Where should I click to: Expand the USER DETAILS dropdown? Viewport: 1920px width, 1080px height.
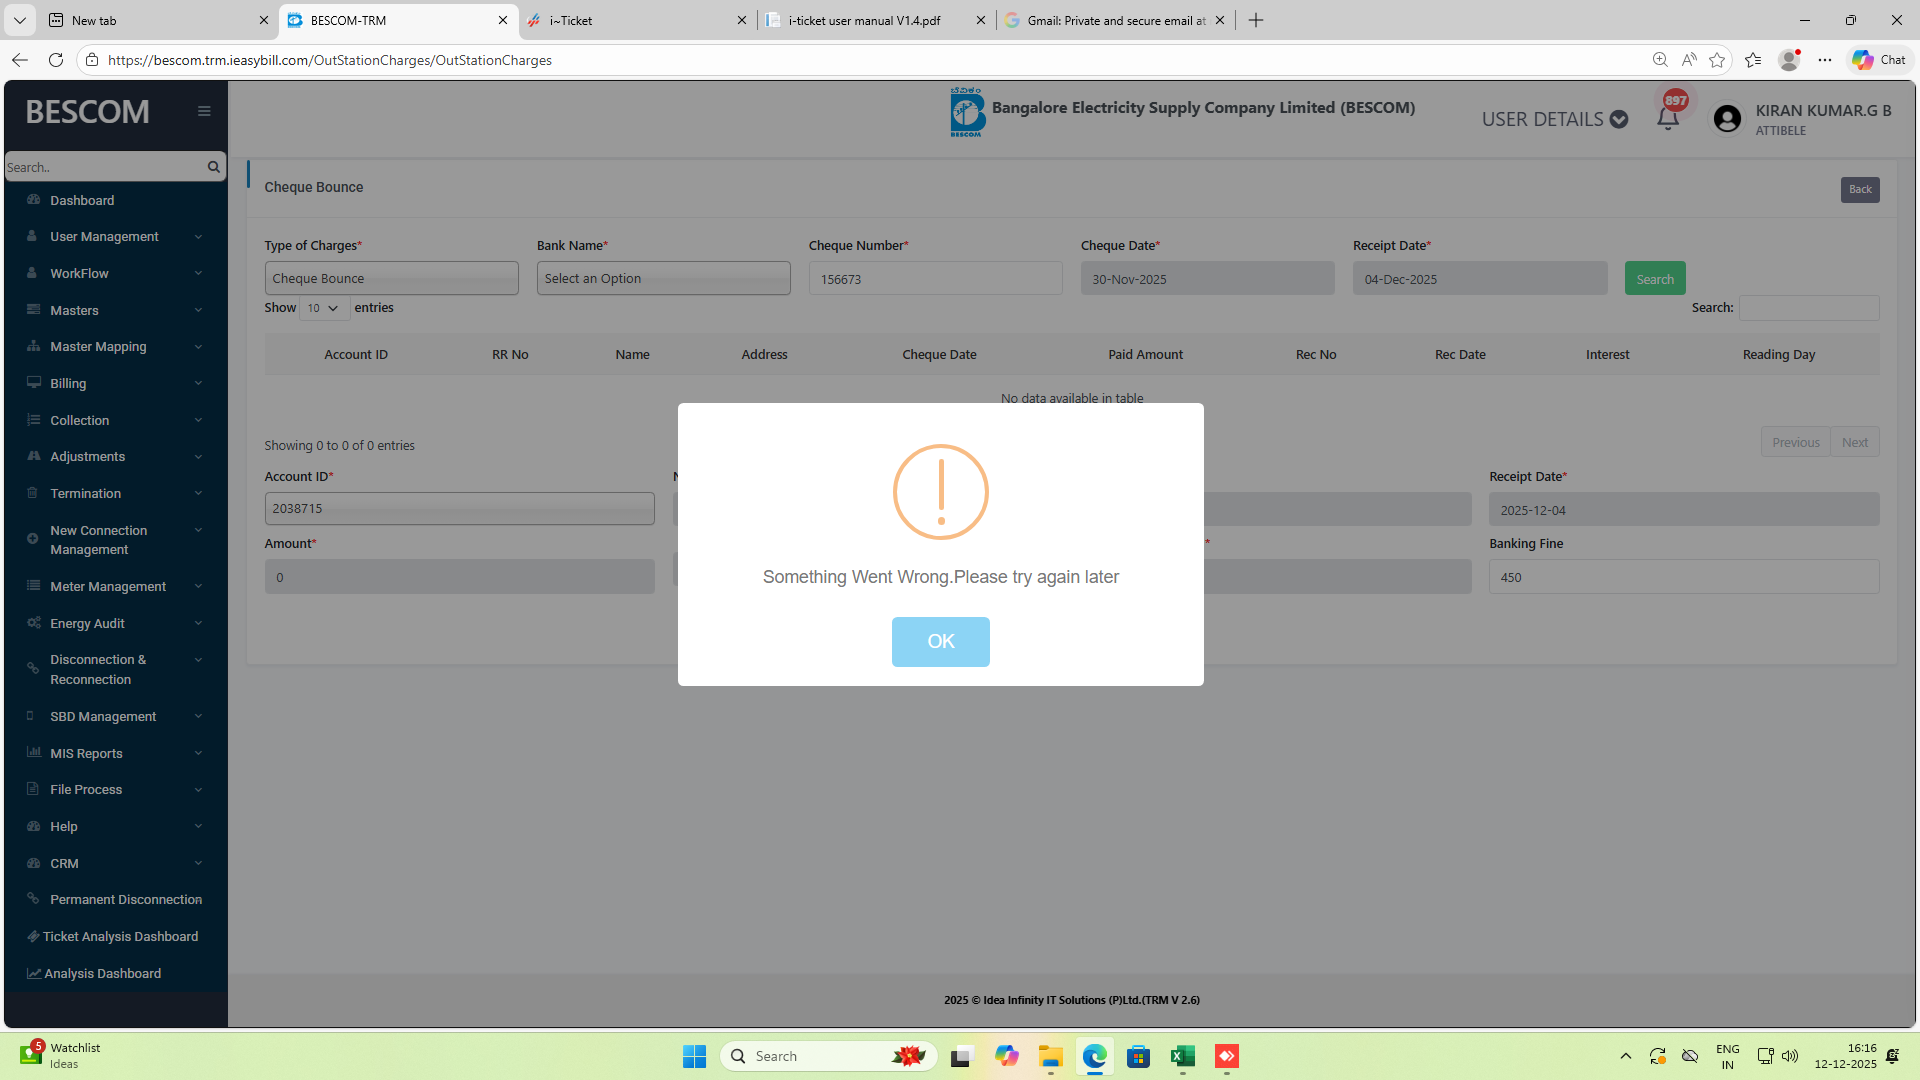point(1554,119)
